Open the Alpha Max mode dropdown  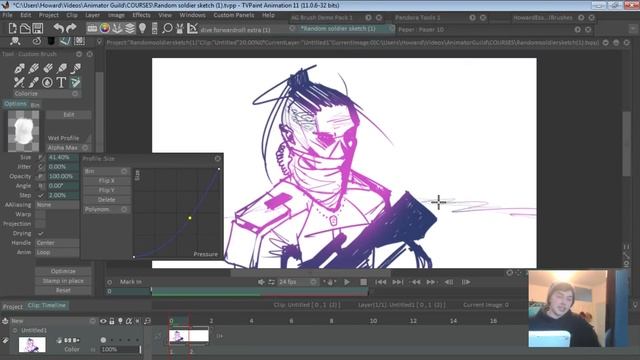68,148
